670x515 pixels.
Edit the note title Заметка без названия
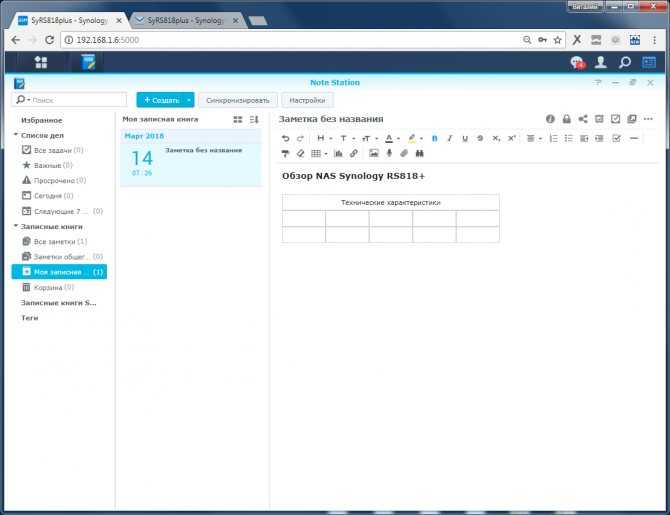tap(331, 119)
